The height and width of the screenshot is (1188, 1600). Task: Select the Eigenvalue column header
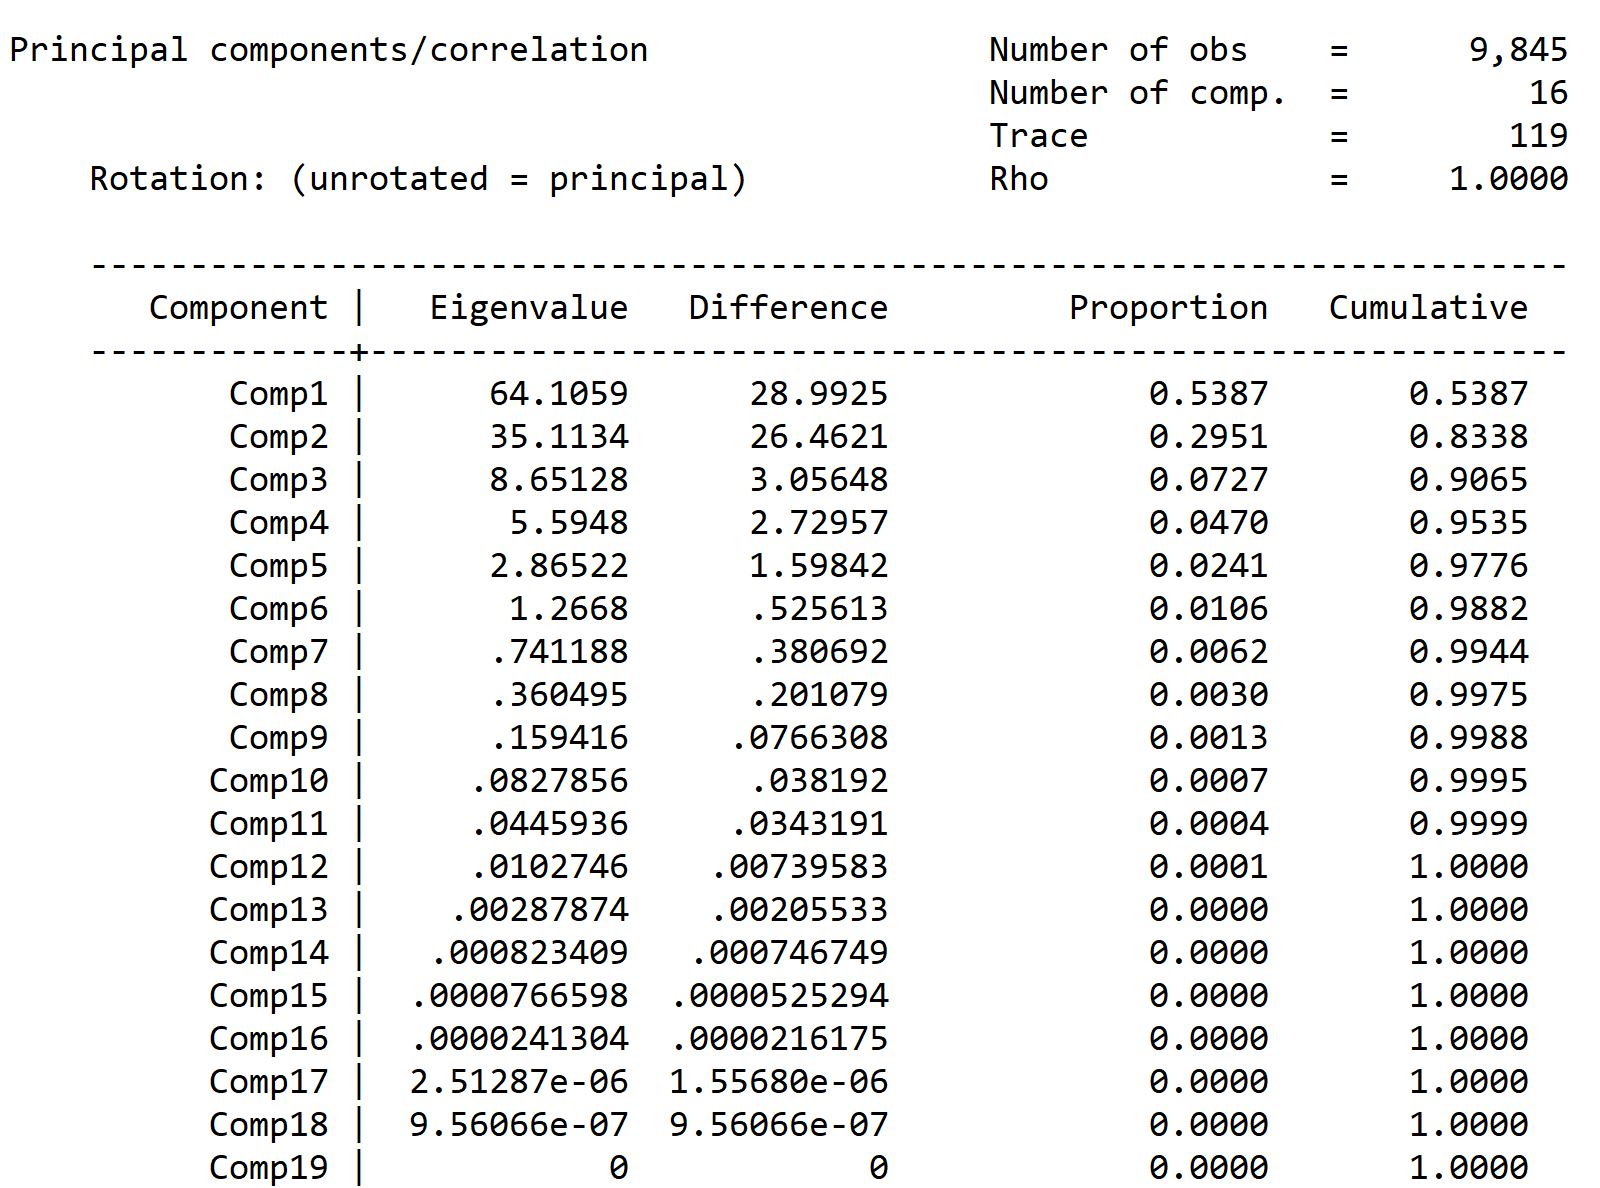(529, 308)
